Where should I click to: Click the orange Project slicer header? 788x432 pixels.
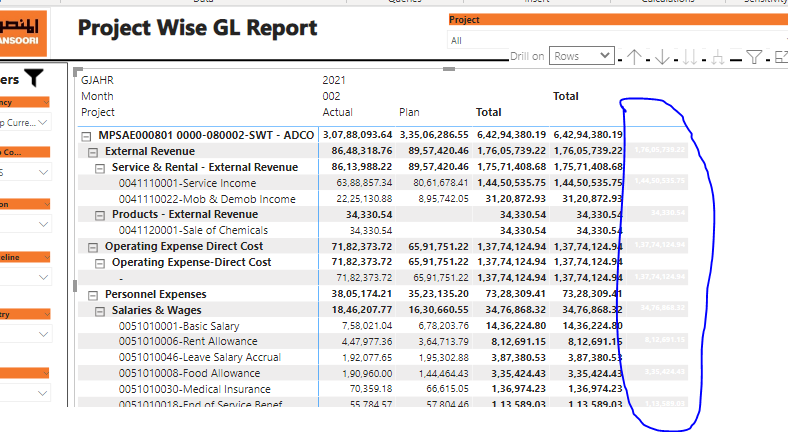tap(618, 20)
